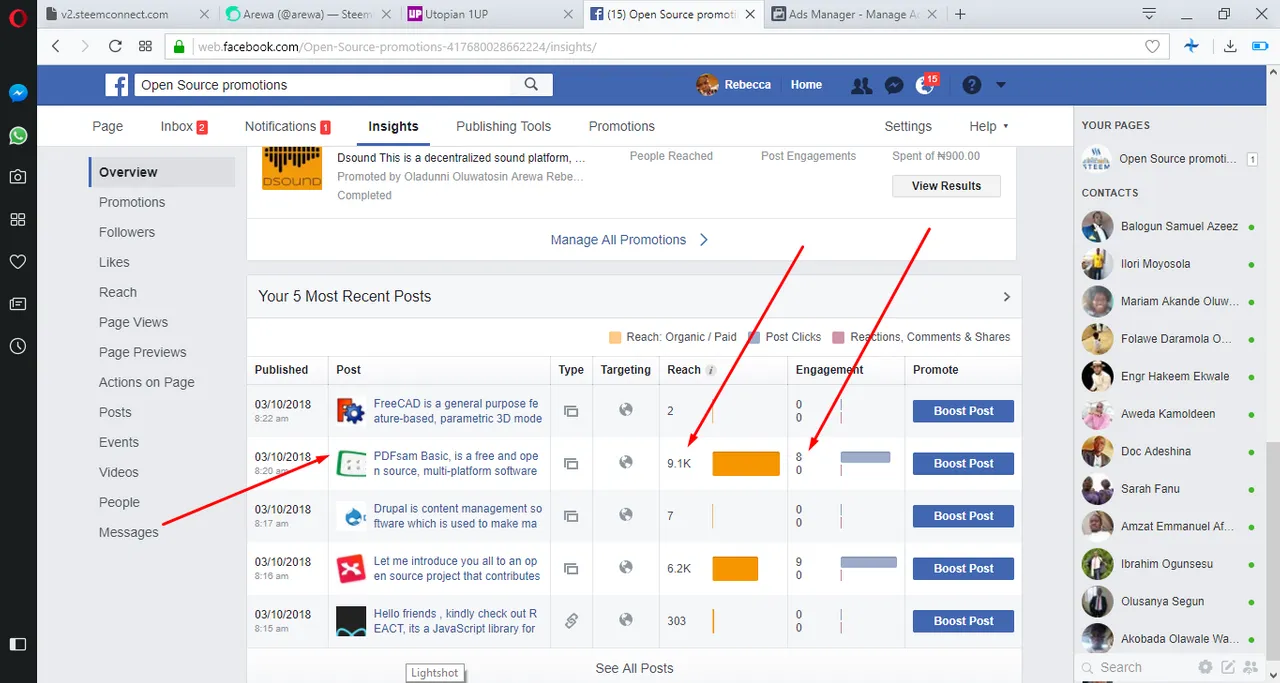Open Facebook notifications globe with badge 15
Viewport: 1280px width, 683px height.
tap(926, 85)
